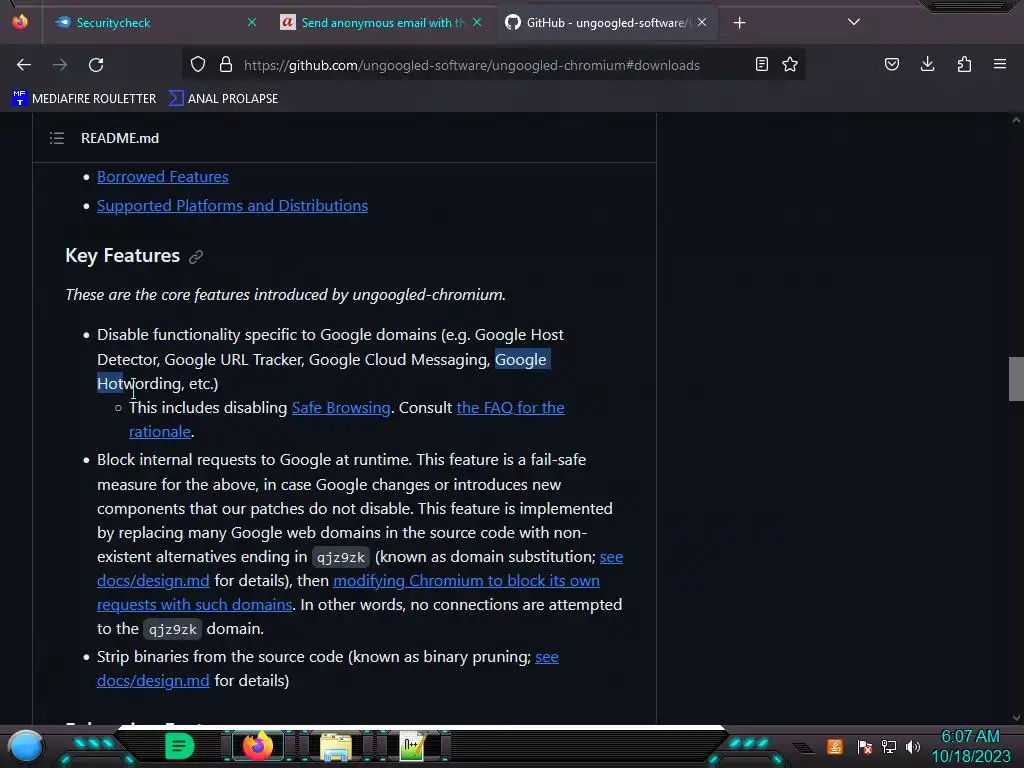Open File Explorer from taskbar

[336, 747]
